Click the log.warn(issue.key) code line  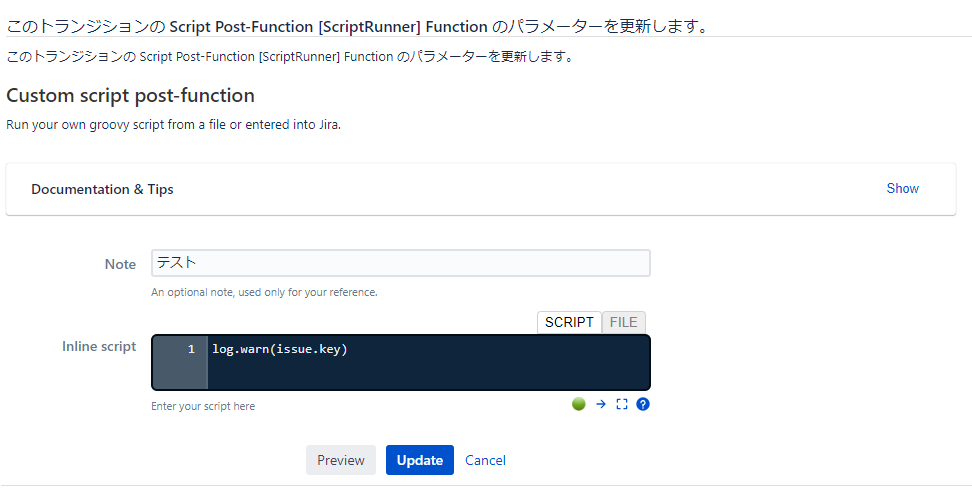click(280, 349)
